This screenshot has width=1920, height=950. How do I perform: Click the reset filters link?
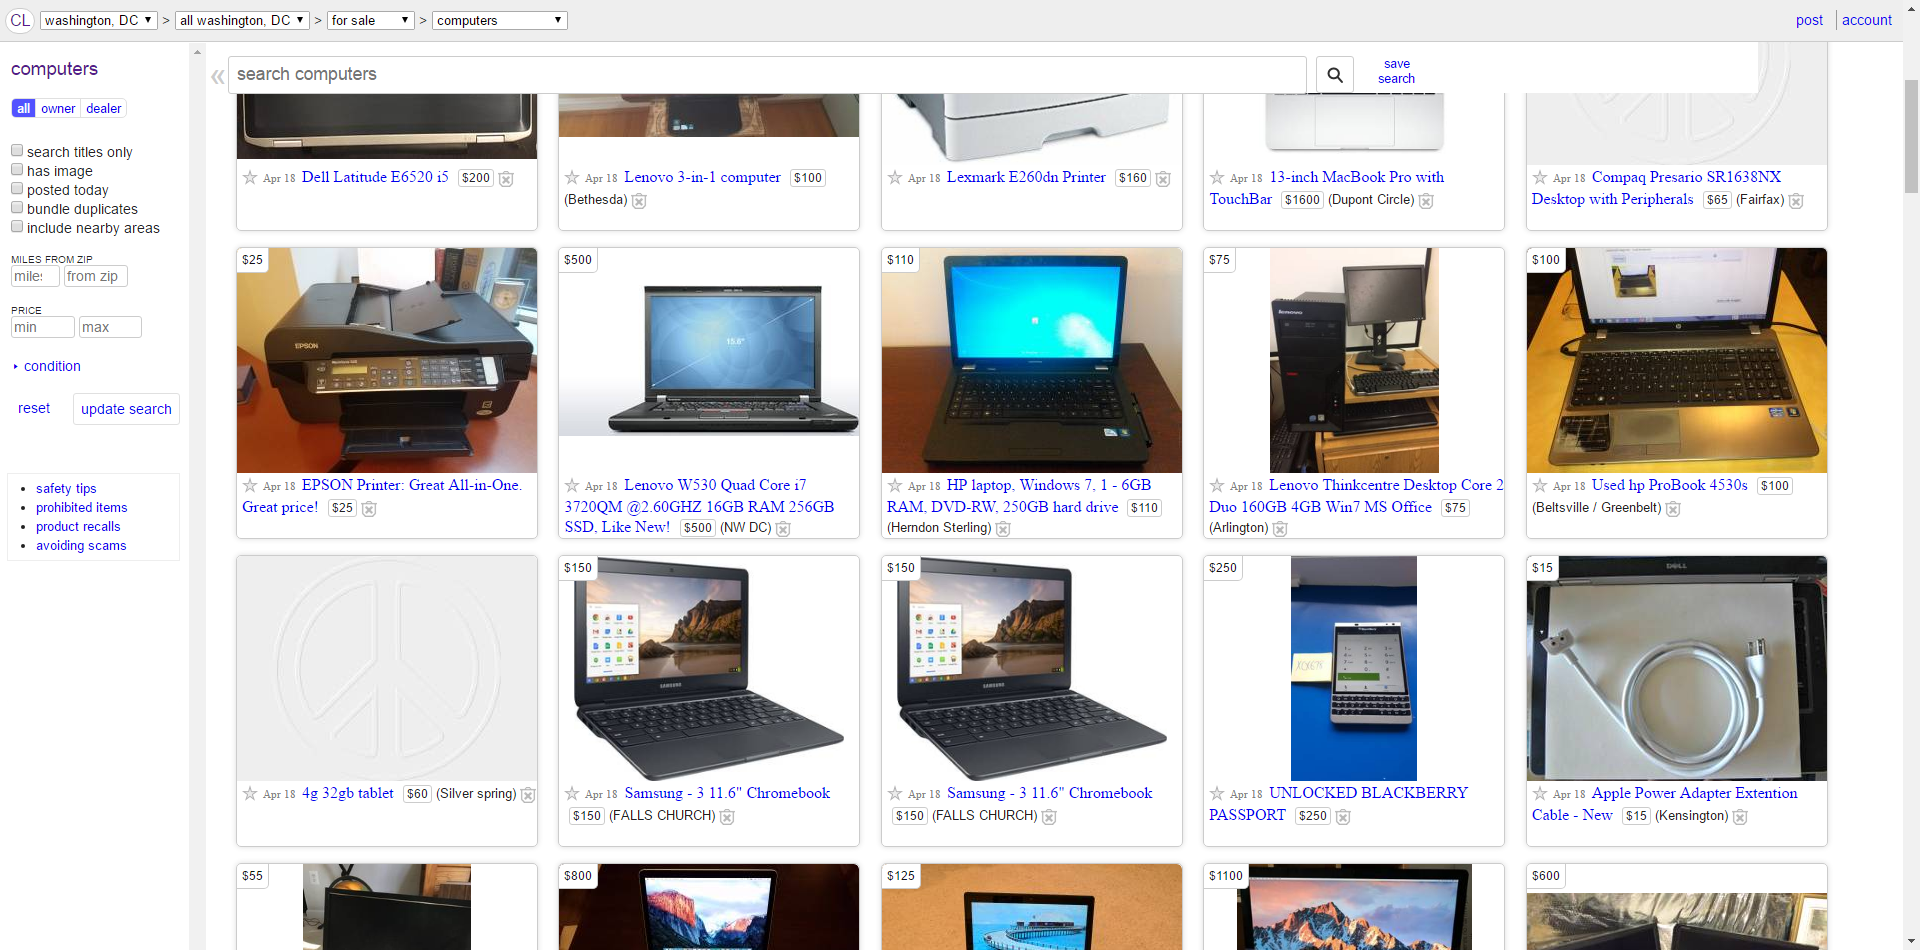pyautogui.click(x=34, y=408)
